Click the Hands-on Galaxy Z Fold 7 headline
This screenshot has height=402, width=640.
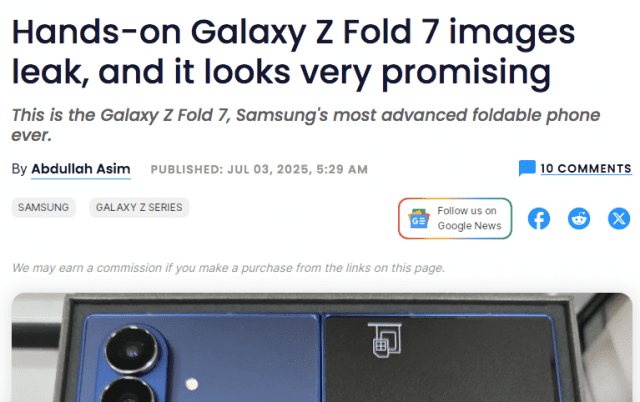(293, 52)
